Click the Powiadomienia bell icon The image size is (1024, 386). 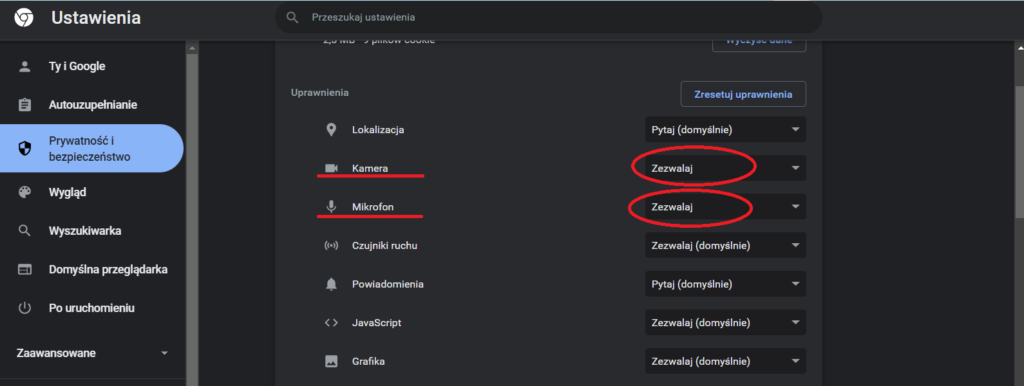click(x=331, y=284)
